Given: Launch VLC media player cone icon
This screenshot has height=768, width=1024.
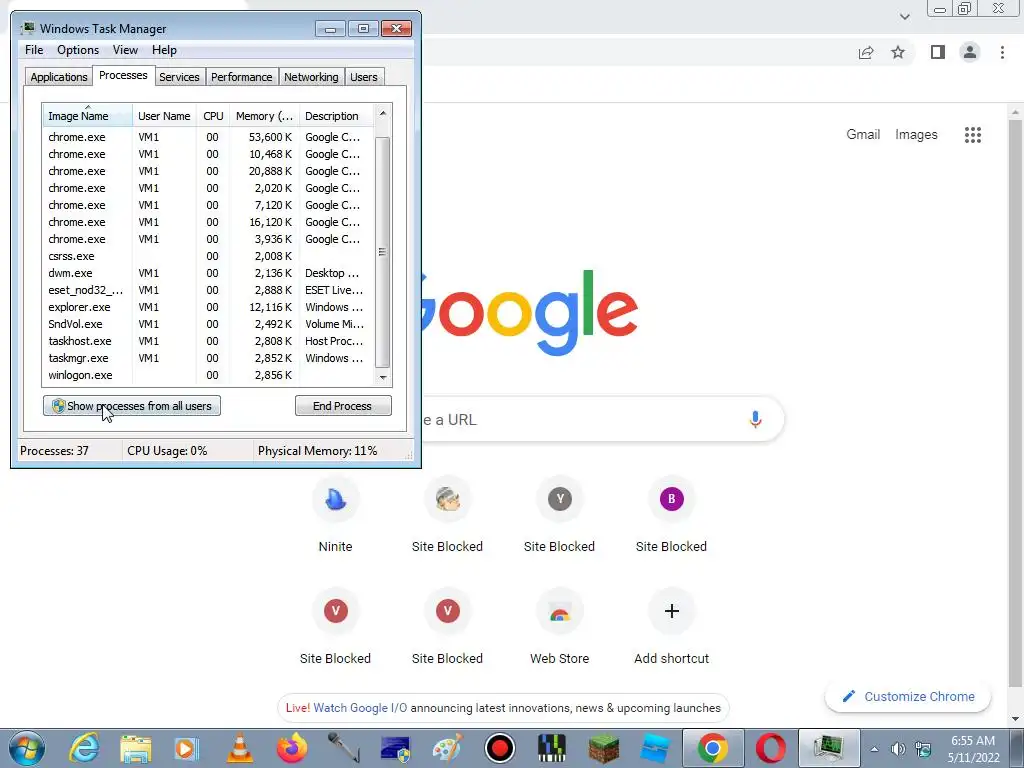Looking at the screenshot, I should click(240, 748).
